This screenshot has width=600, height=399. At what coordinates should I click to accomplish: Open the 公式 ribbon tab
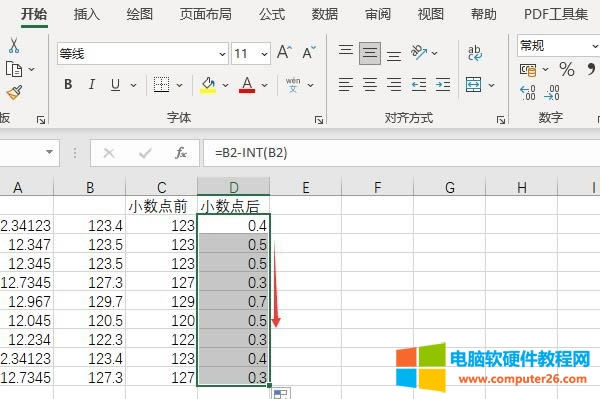pyautogui.click(x=272, y=14)
